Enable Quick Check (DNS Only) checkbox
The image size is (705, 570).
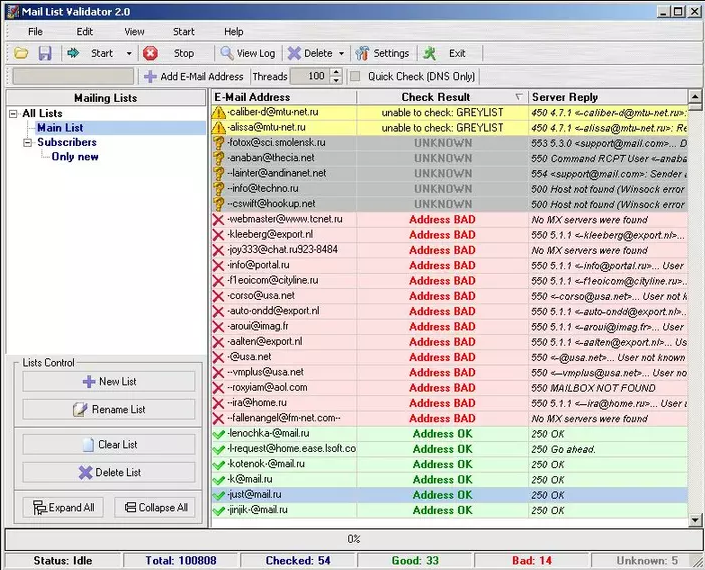(x=355, y=76)
